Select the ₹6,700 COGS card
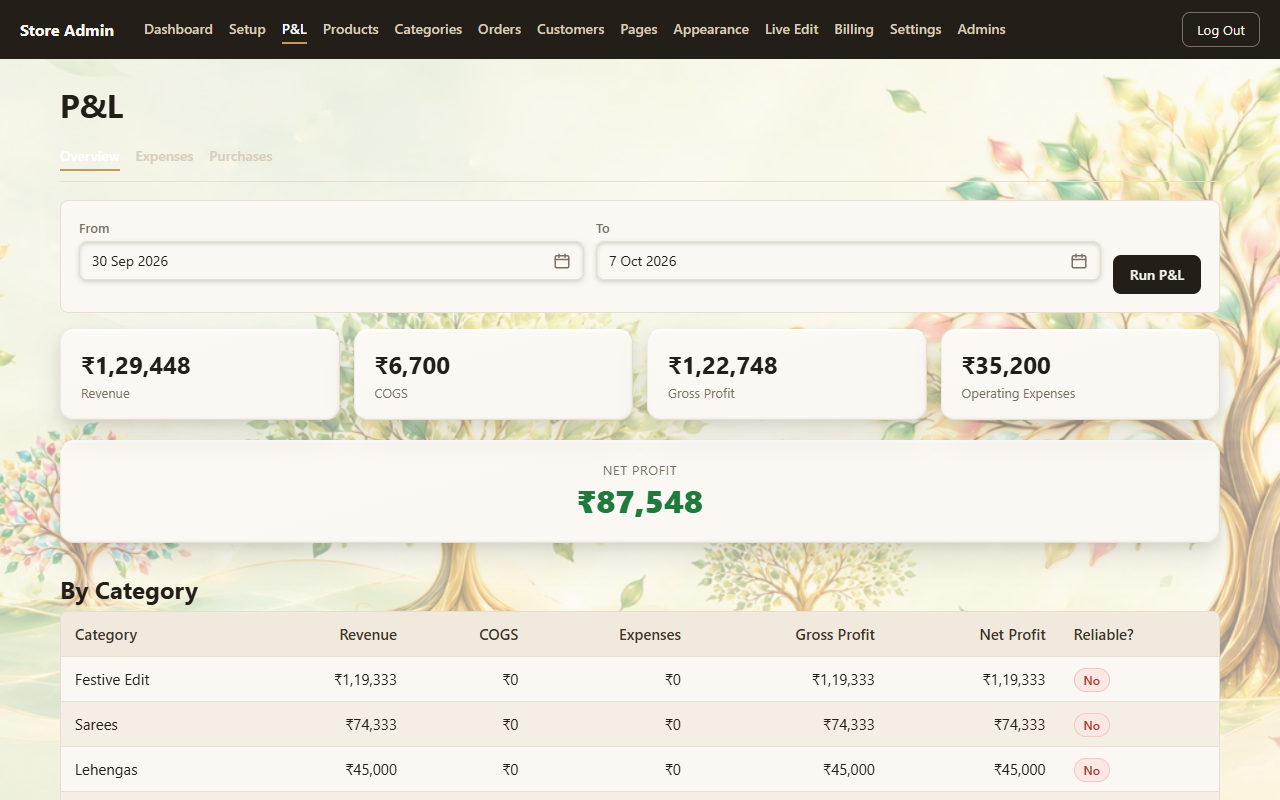The height and width of the screenshot is (800, 1280). point(493,375)
